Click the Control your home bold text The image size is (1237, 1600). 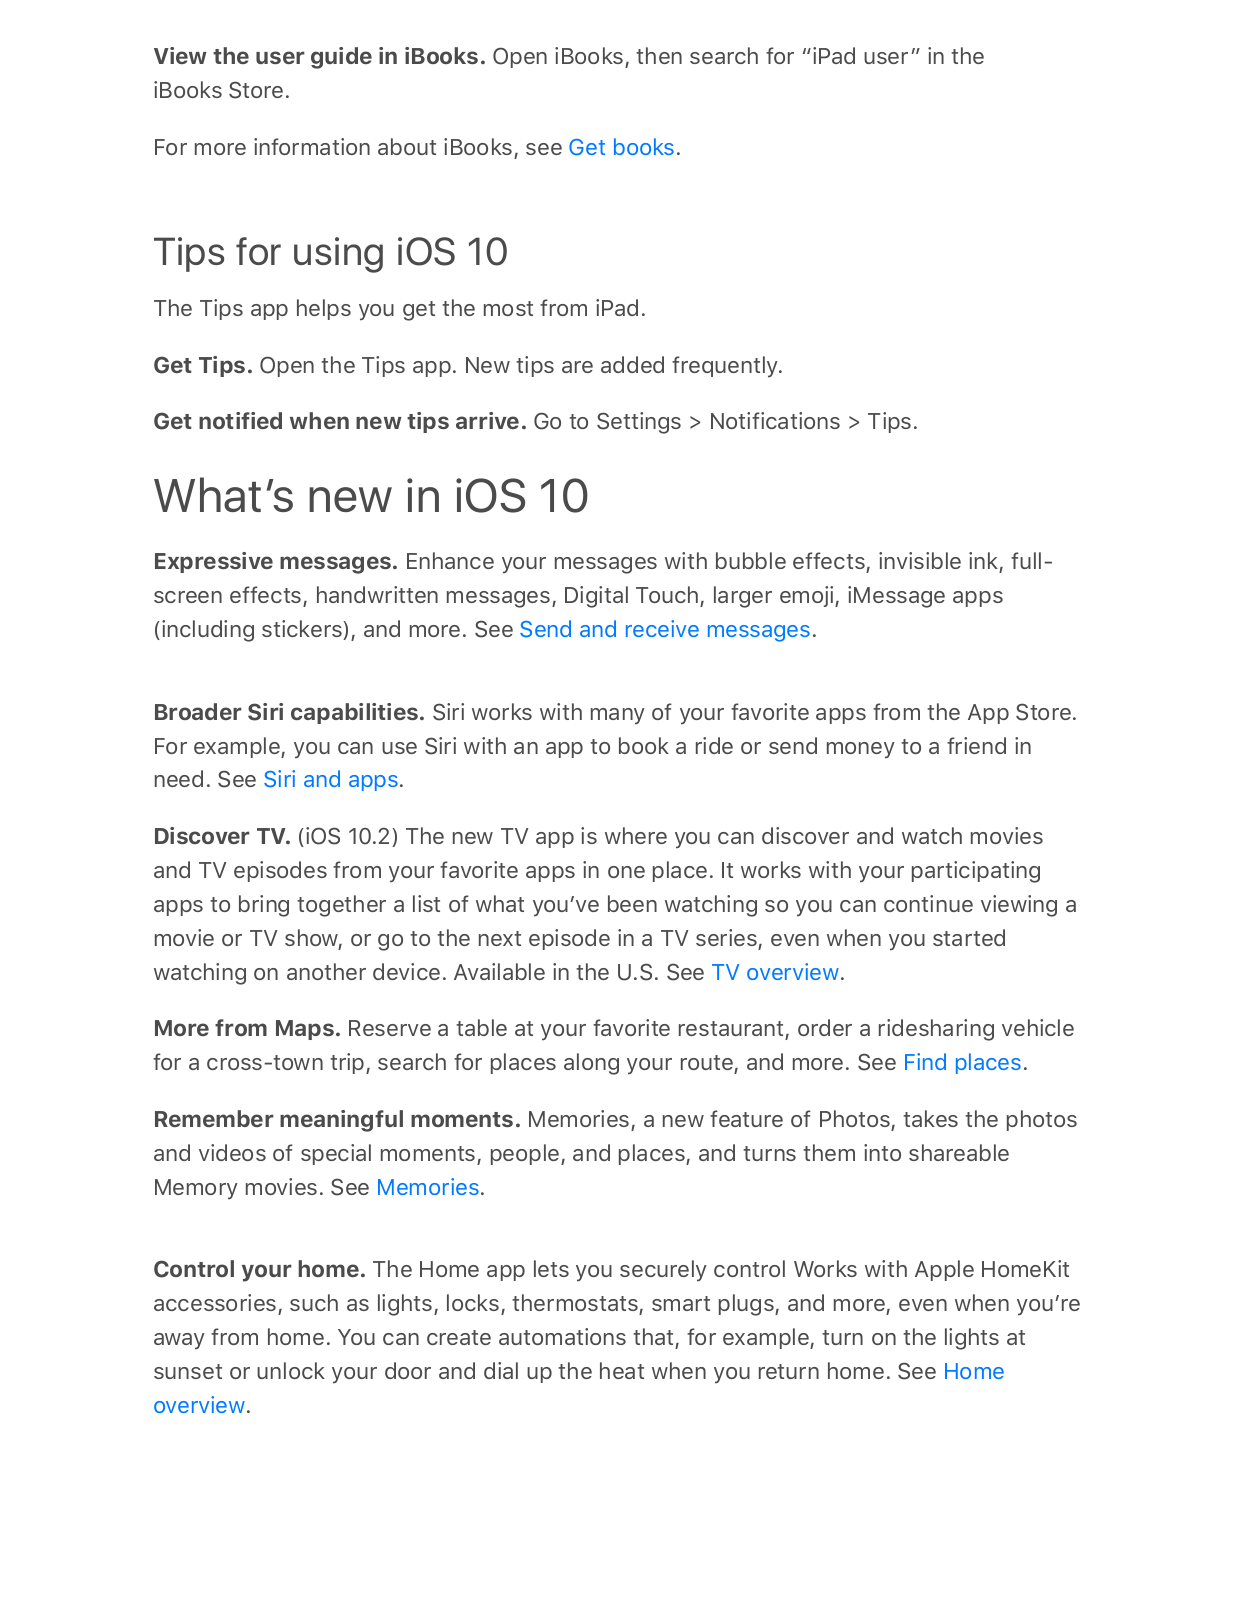[x=260, y=1270]
